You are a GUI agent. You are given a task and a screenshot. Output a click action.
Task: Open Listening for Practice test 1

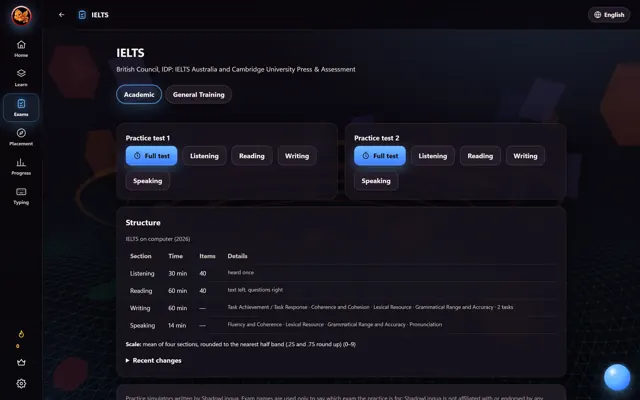click(204, 156)
